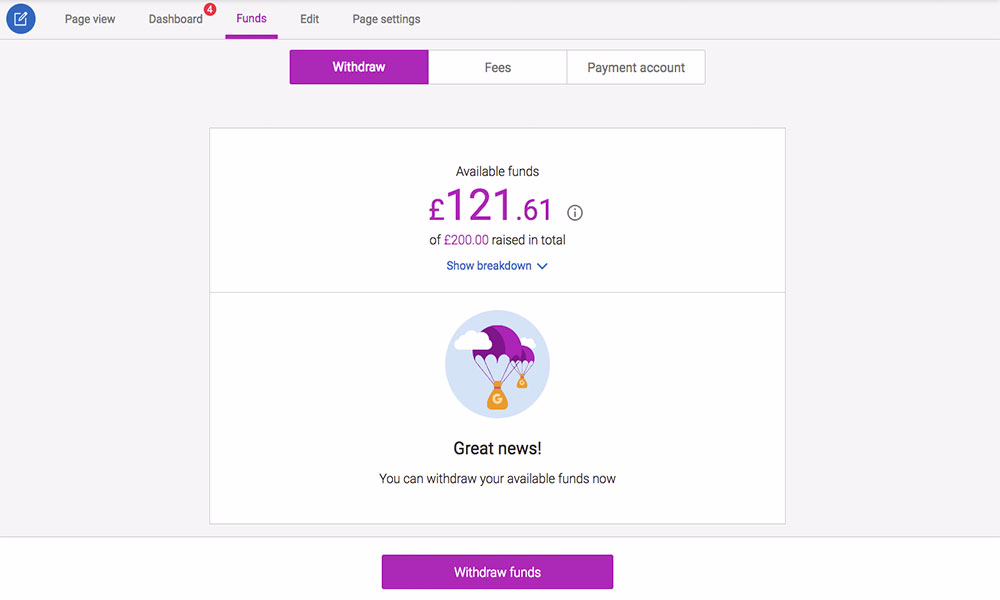1000x600 pixels.
Task: Expand the Show breakdown chevron arrow
Action: [x=542, y=266]
